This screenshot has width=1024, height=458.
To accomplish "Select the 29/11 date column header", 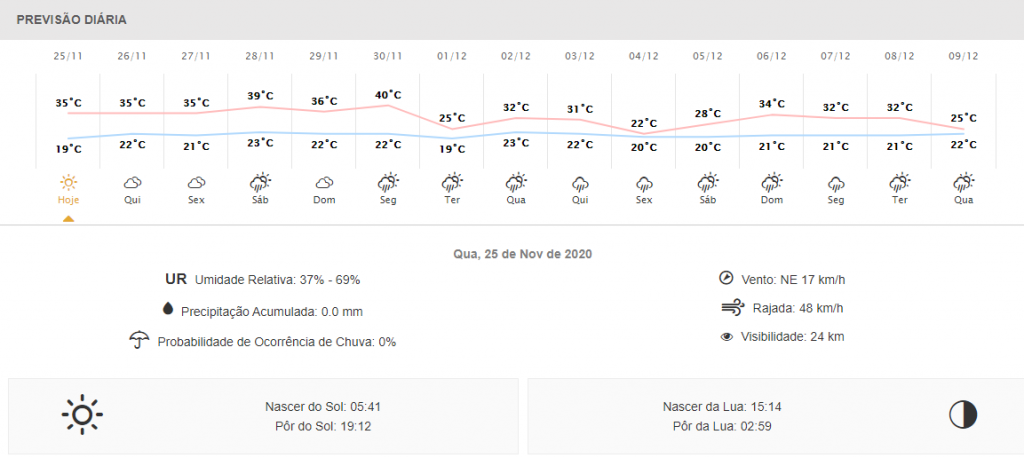I will click(x=324, y=56).
